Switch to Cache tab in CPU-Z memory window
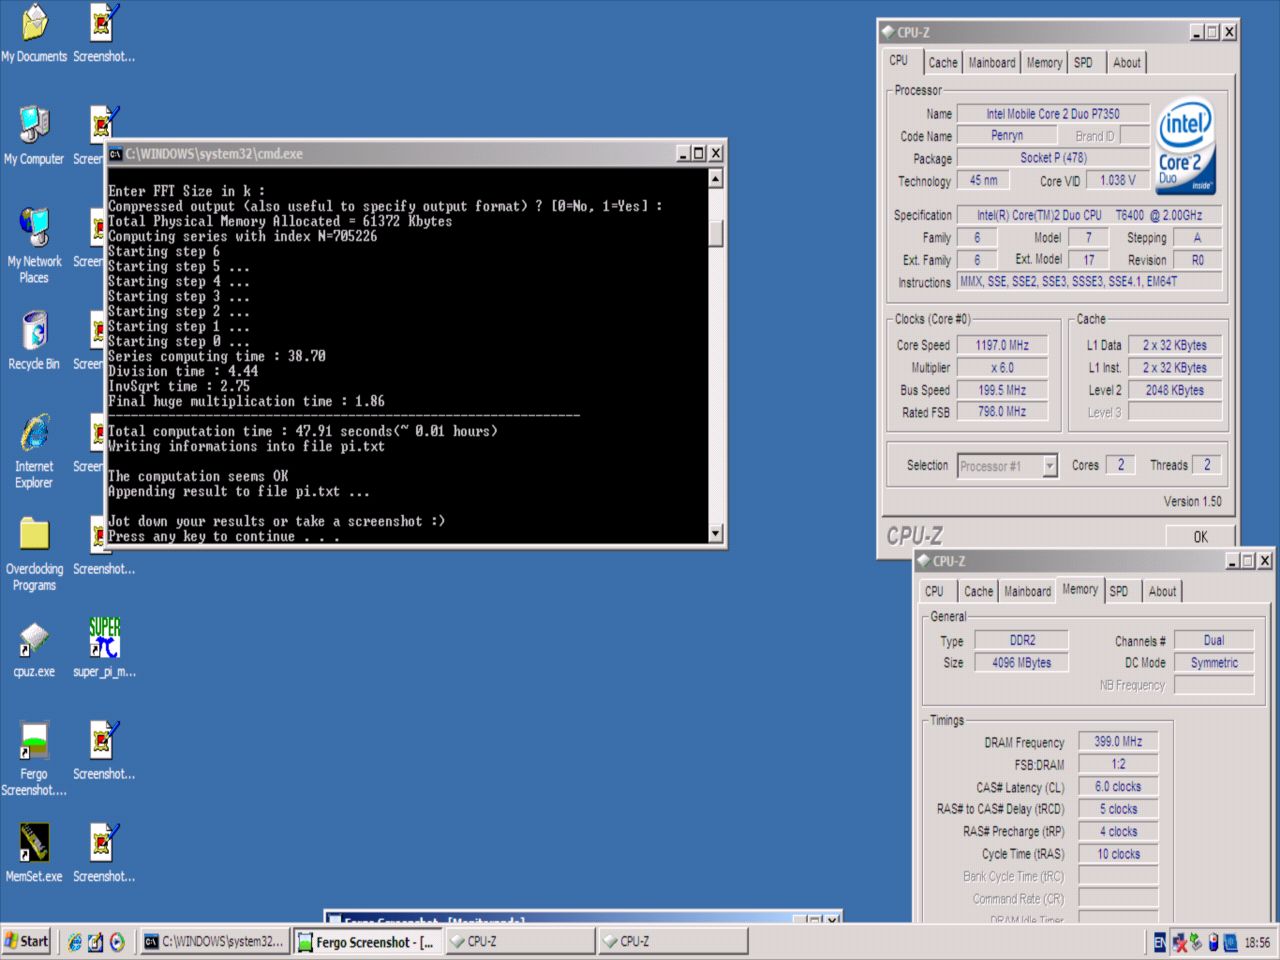This screenshot has width=1280, height=960. [x=978, y=591]
